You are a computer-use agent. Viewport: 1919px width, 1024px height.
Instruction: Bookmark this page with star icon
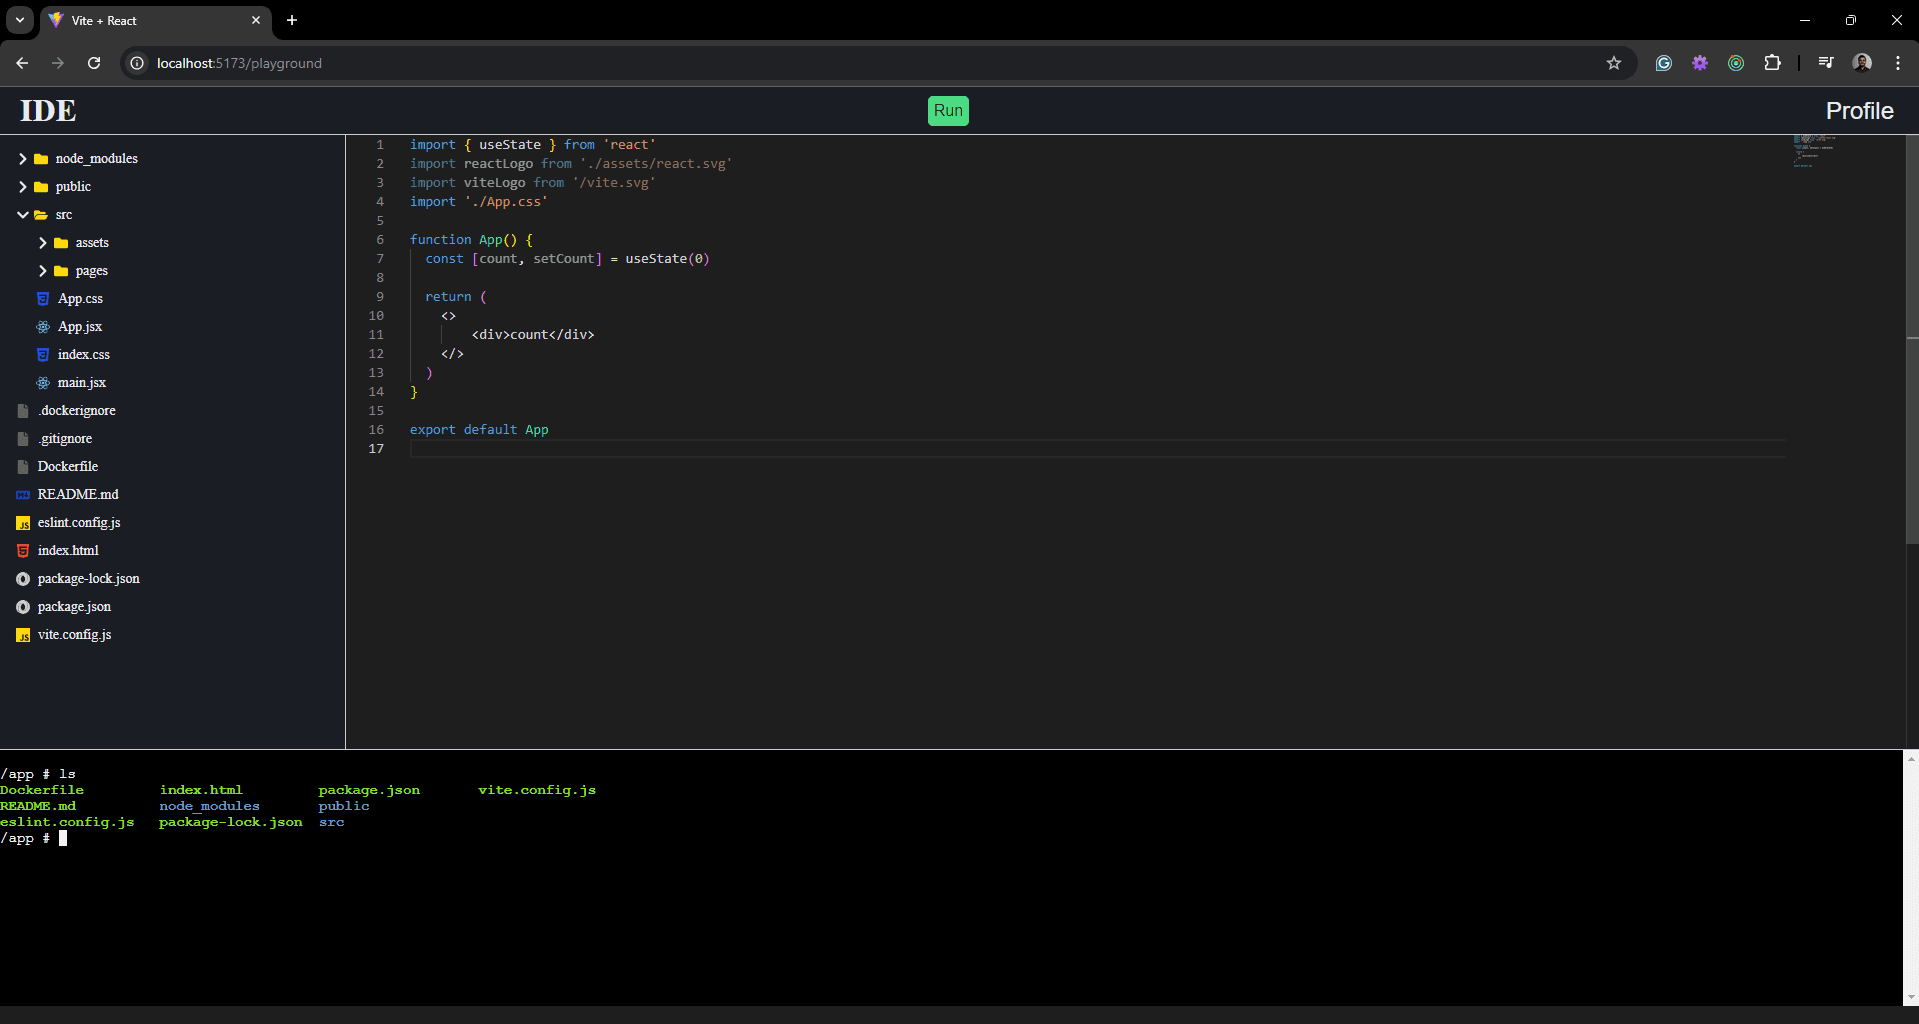tap(1614, 63)
